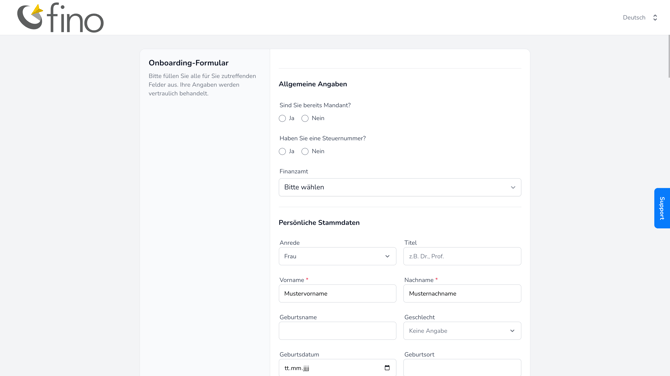Select Nein for 'Haben Sie eine Steuernummer?'
The height and width of the screenshot is (376, 670).
click(305, 151)
